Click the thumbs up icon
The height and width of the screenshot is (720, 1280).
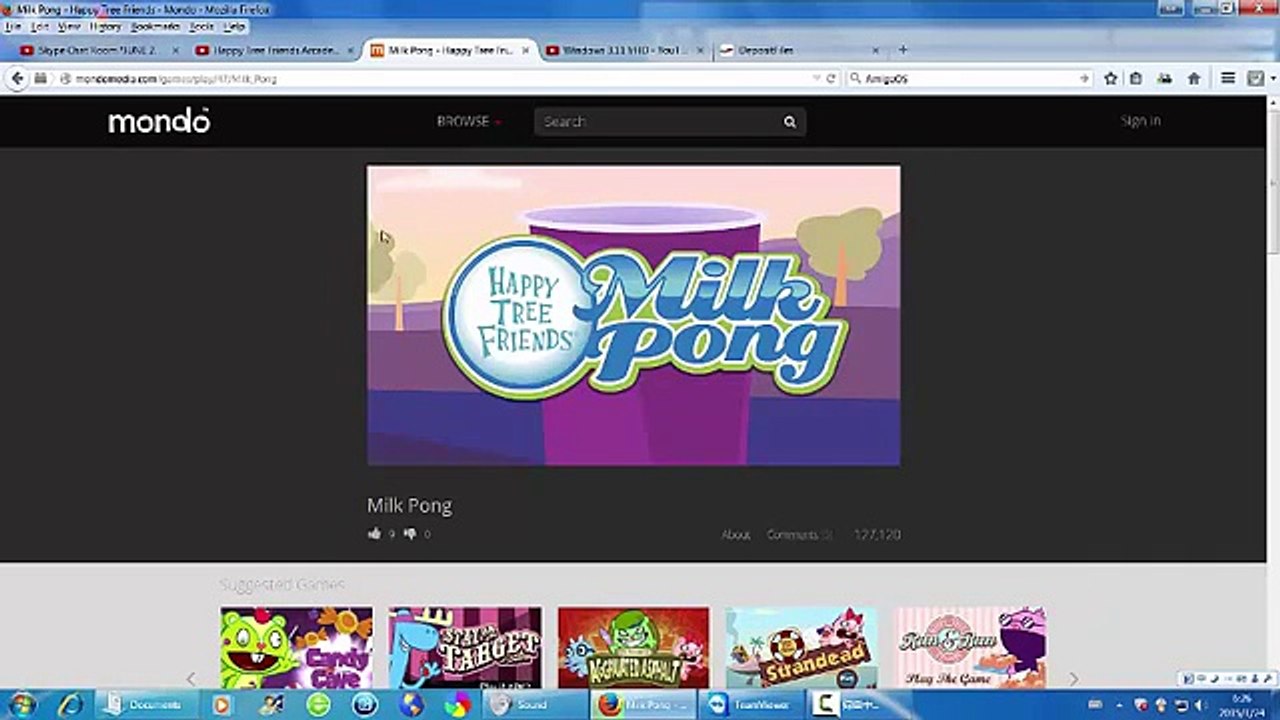pos(375,534)
